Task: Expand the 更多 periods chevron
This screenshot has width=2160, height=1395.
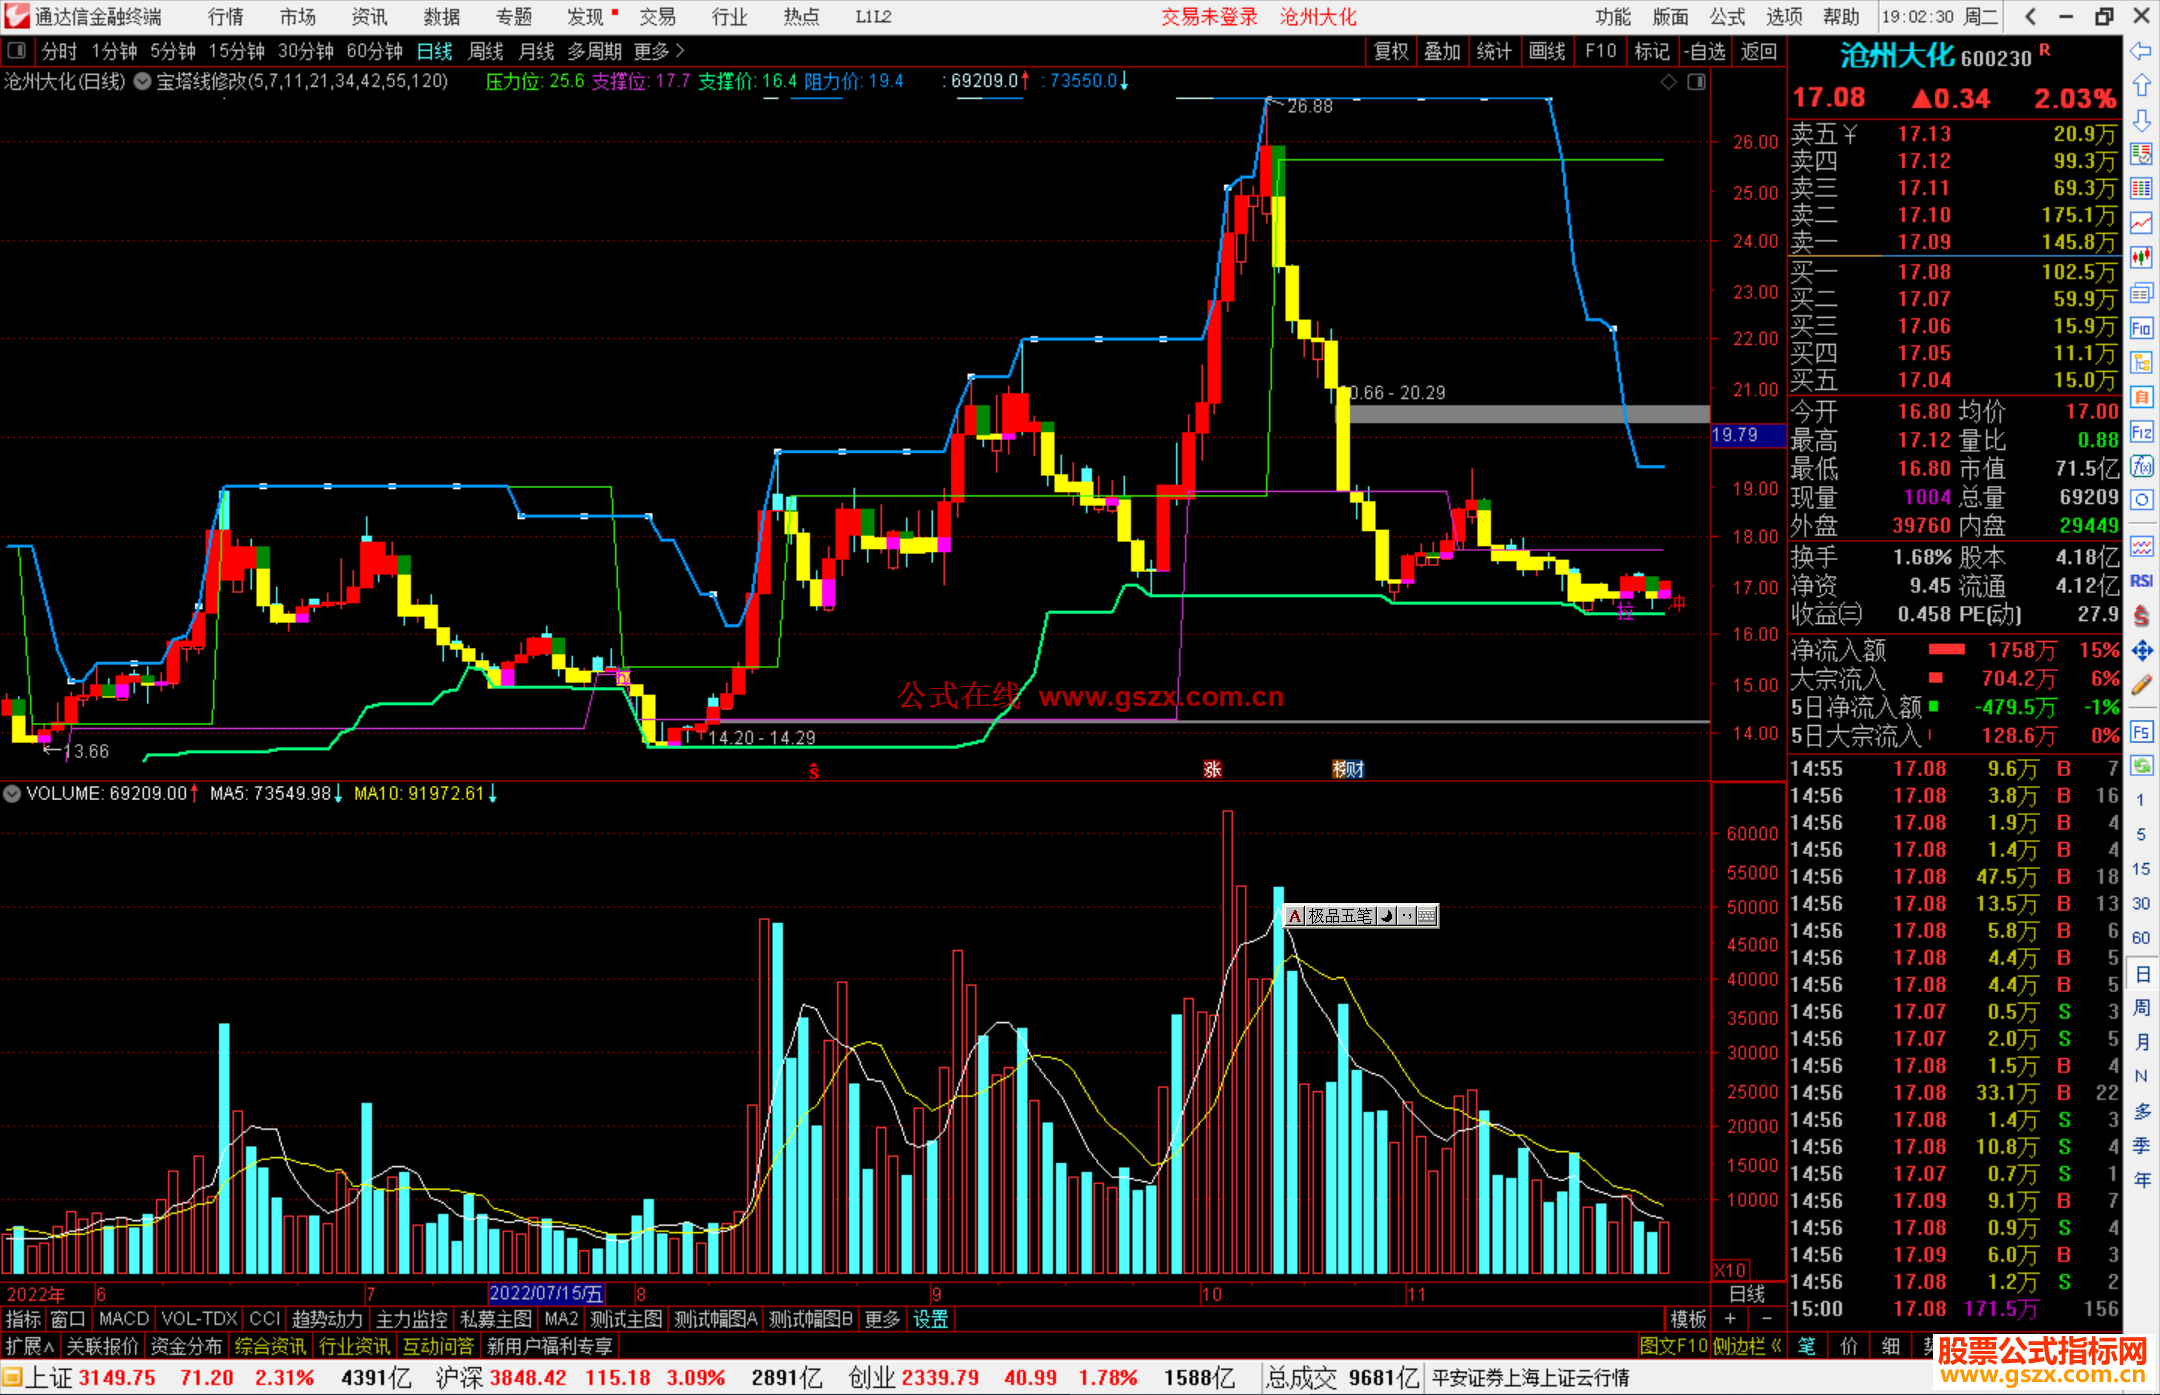Action: (x=680, y=51)
